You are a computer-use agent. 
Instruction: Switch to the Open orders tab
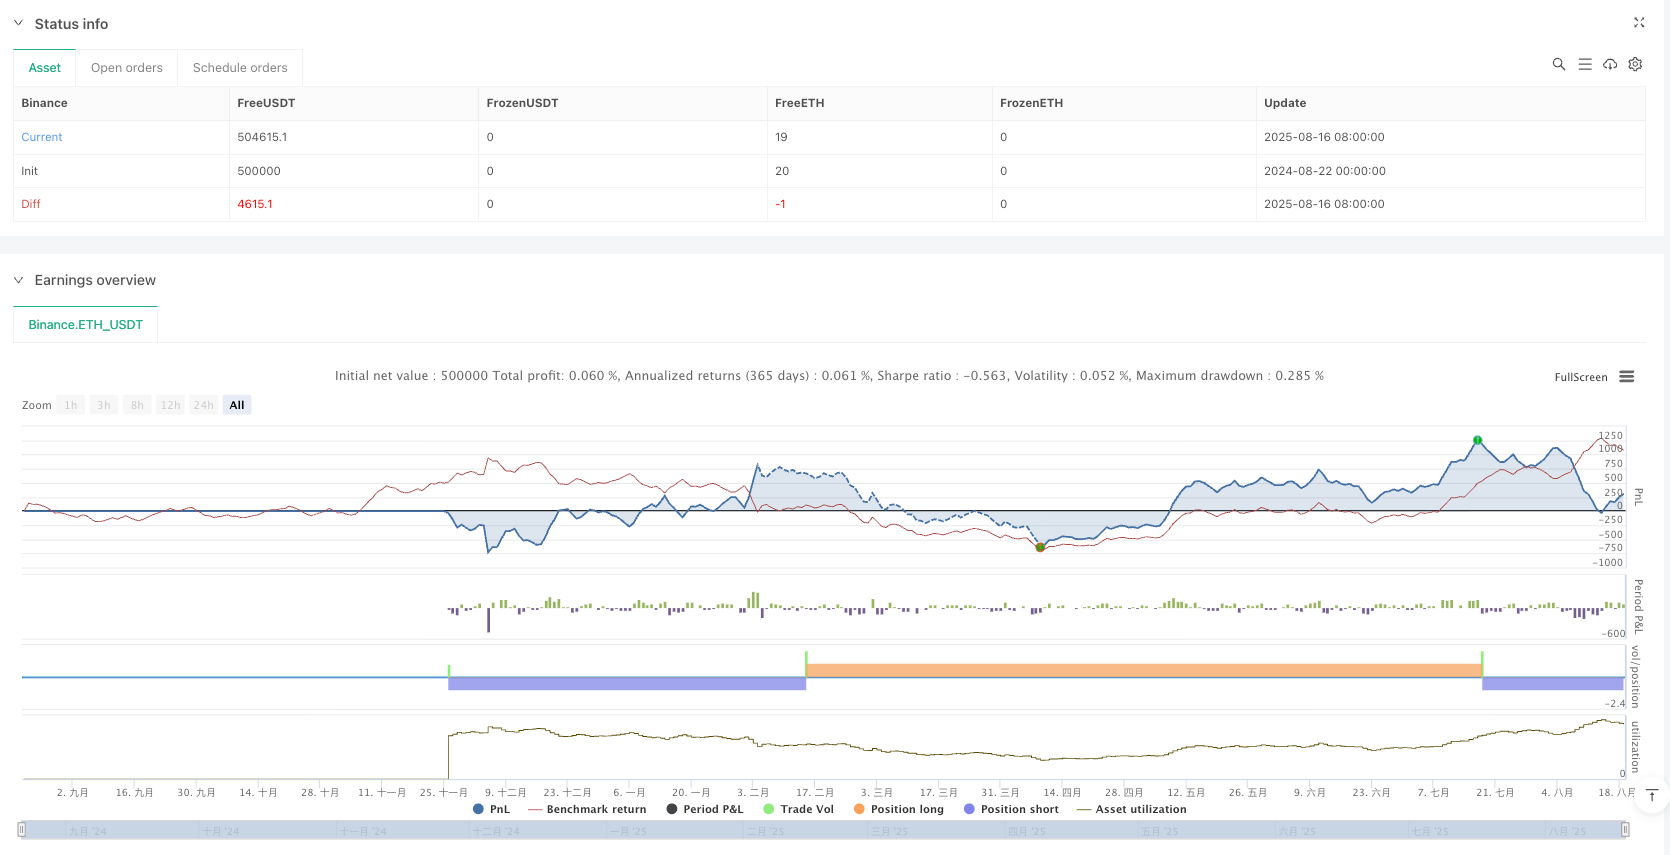coord(126,68)
